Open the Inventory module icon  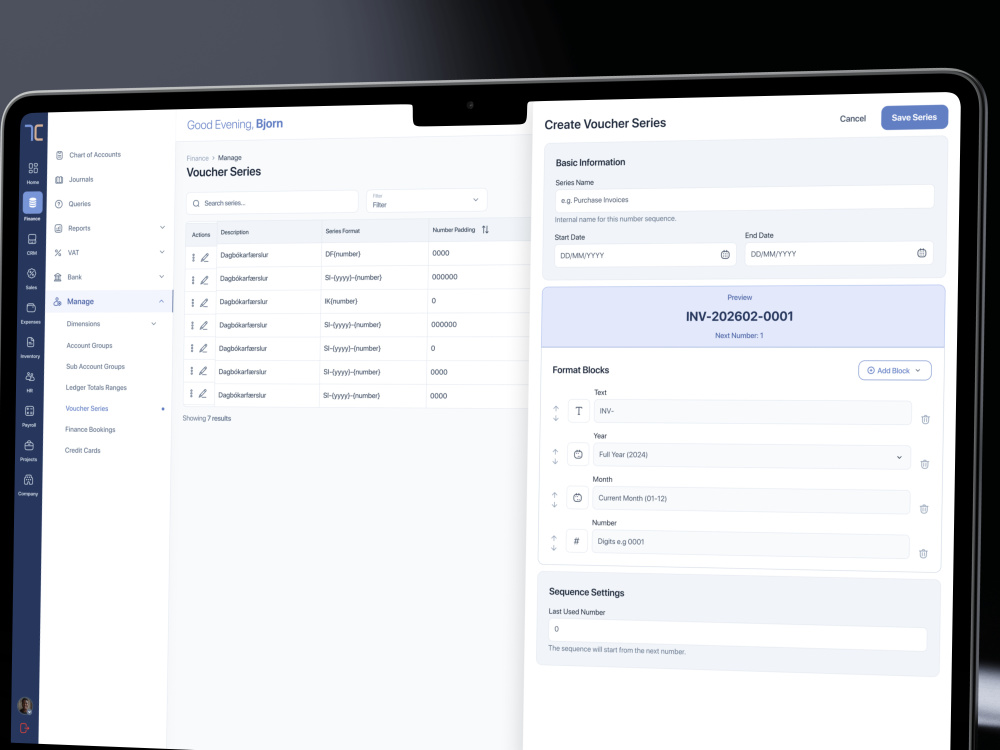[30, 346]
